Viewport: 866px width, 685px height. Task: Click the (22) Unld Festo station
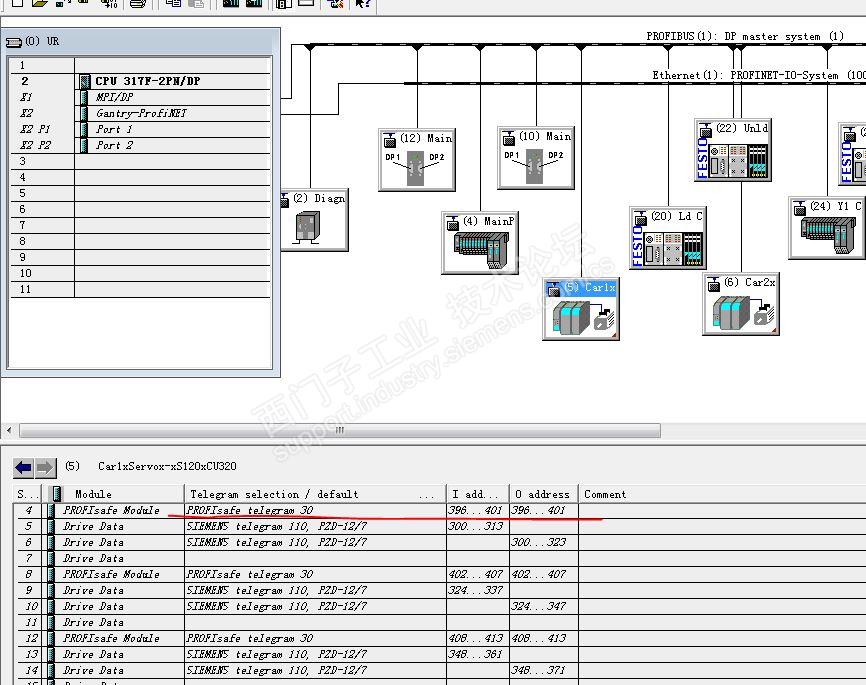click(x=733, y=151)
